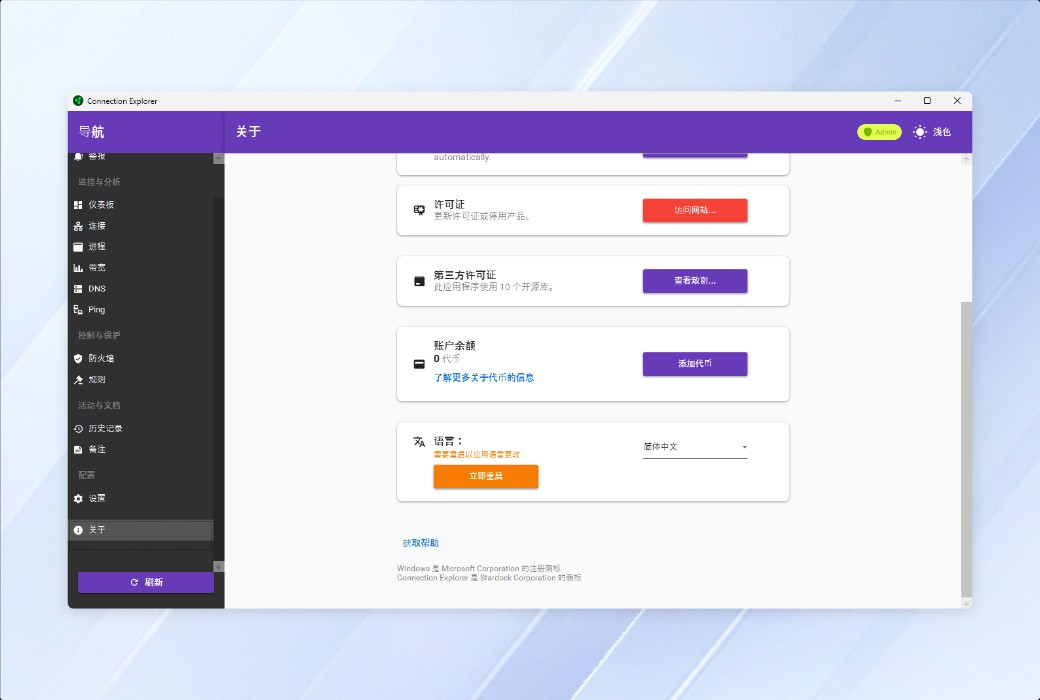This screenshot has width=1040, height=700.
Task: Open the 历史记录 history clock icon
Action: pyautogui.click(x=78, y=429)
